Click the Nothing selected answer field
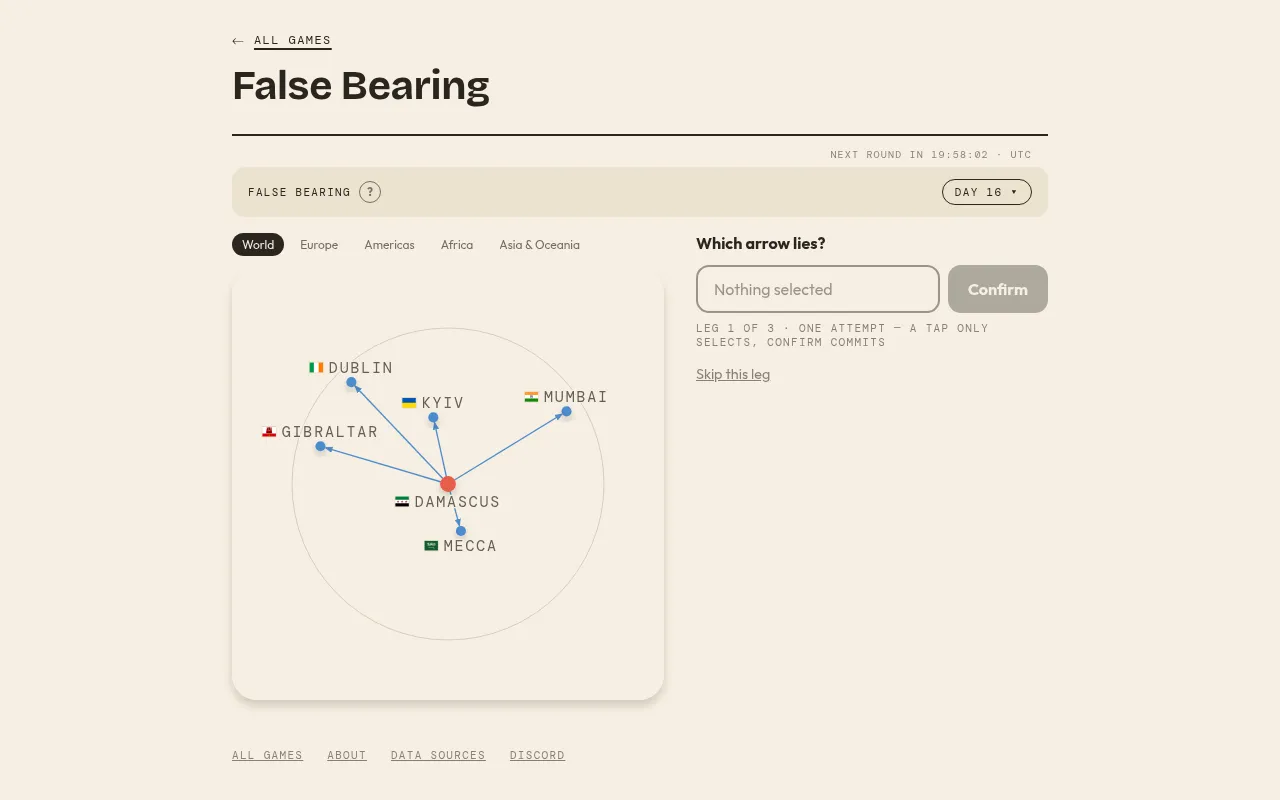Image resolution: width=1280 pixels, height=800 pixels. coord(818,289)
